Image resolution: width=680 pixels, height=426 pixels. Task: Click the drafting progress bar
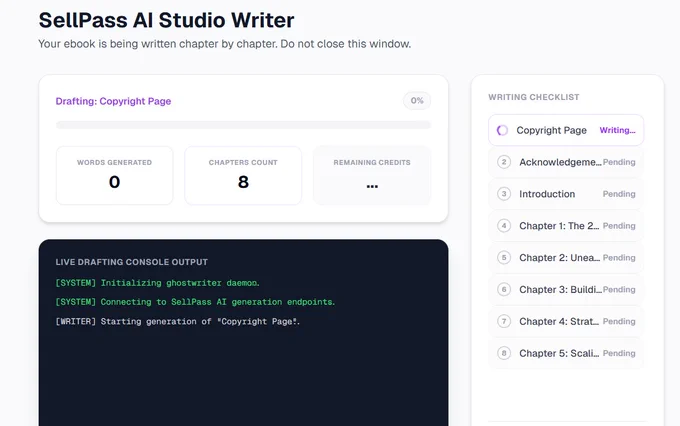tap(243, 125)
